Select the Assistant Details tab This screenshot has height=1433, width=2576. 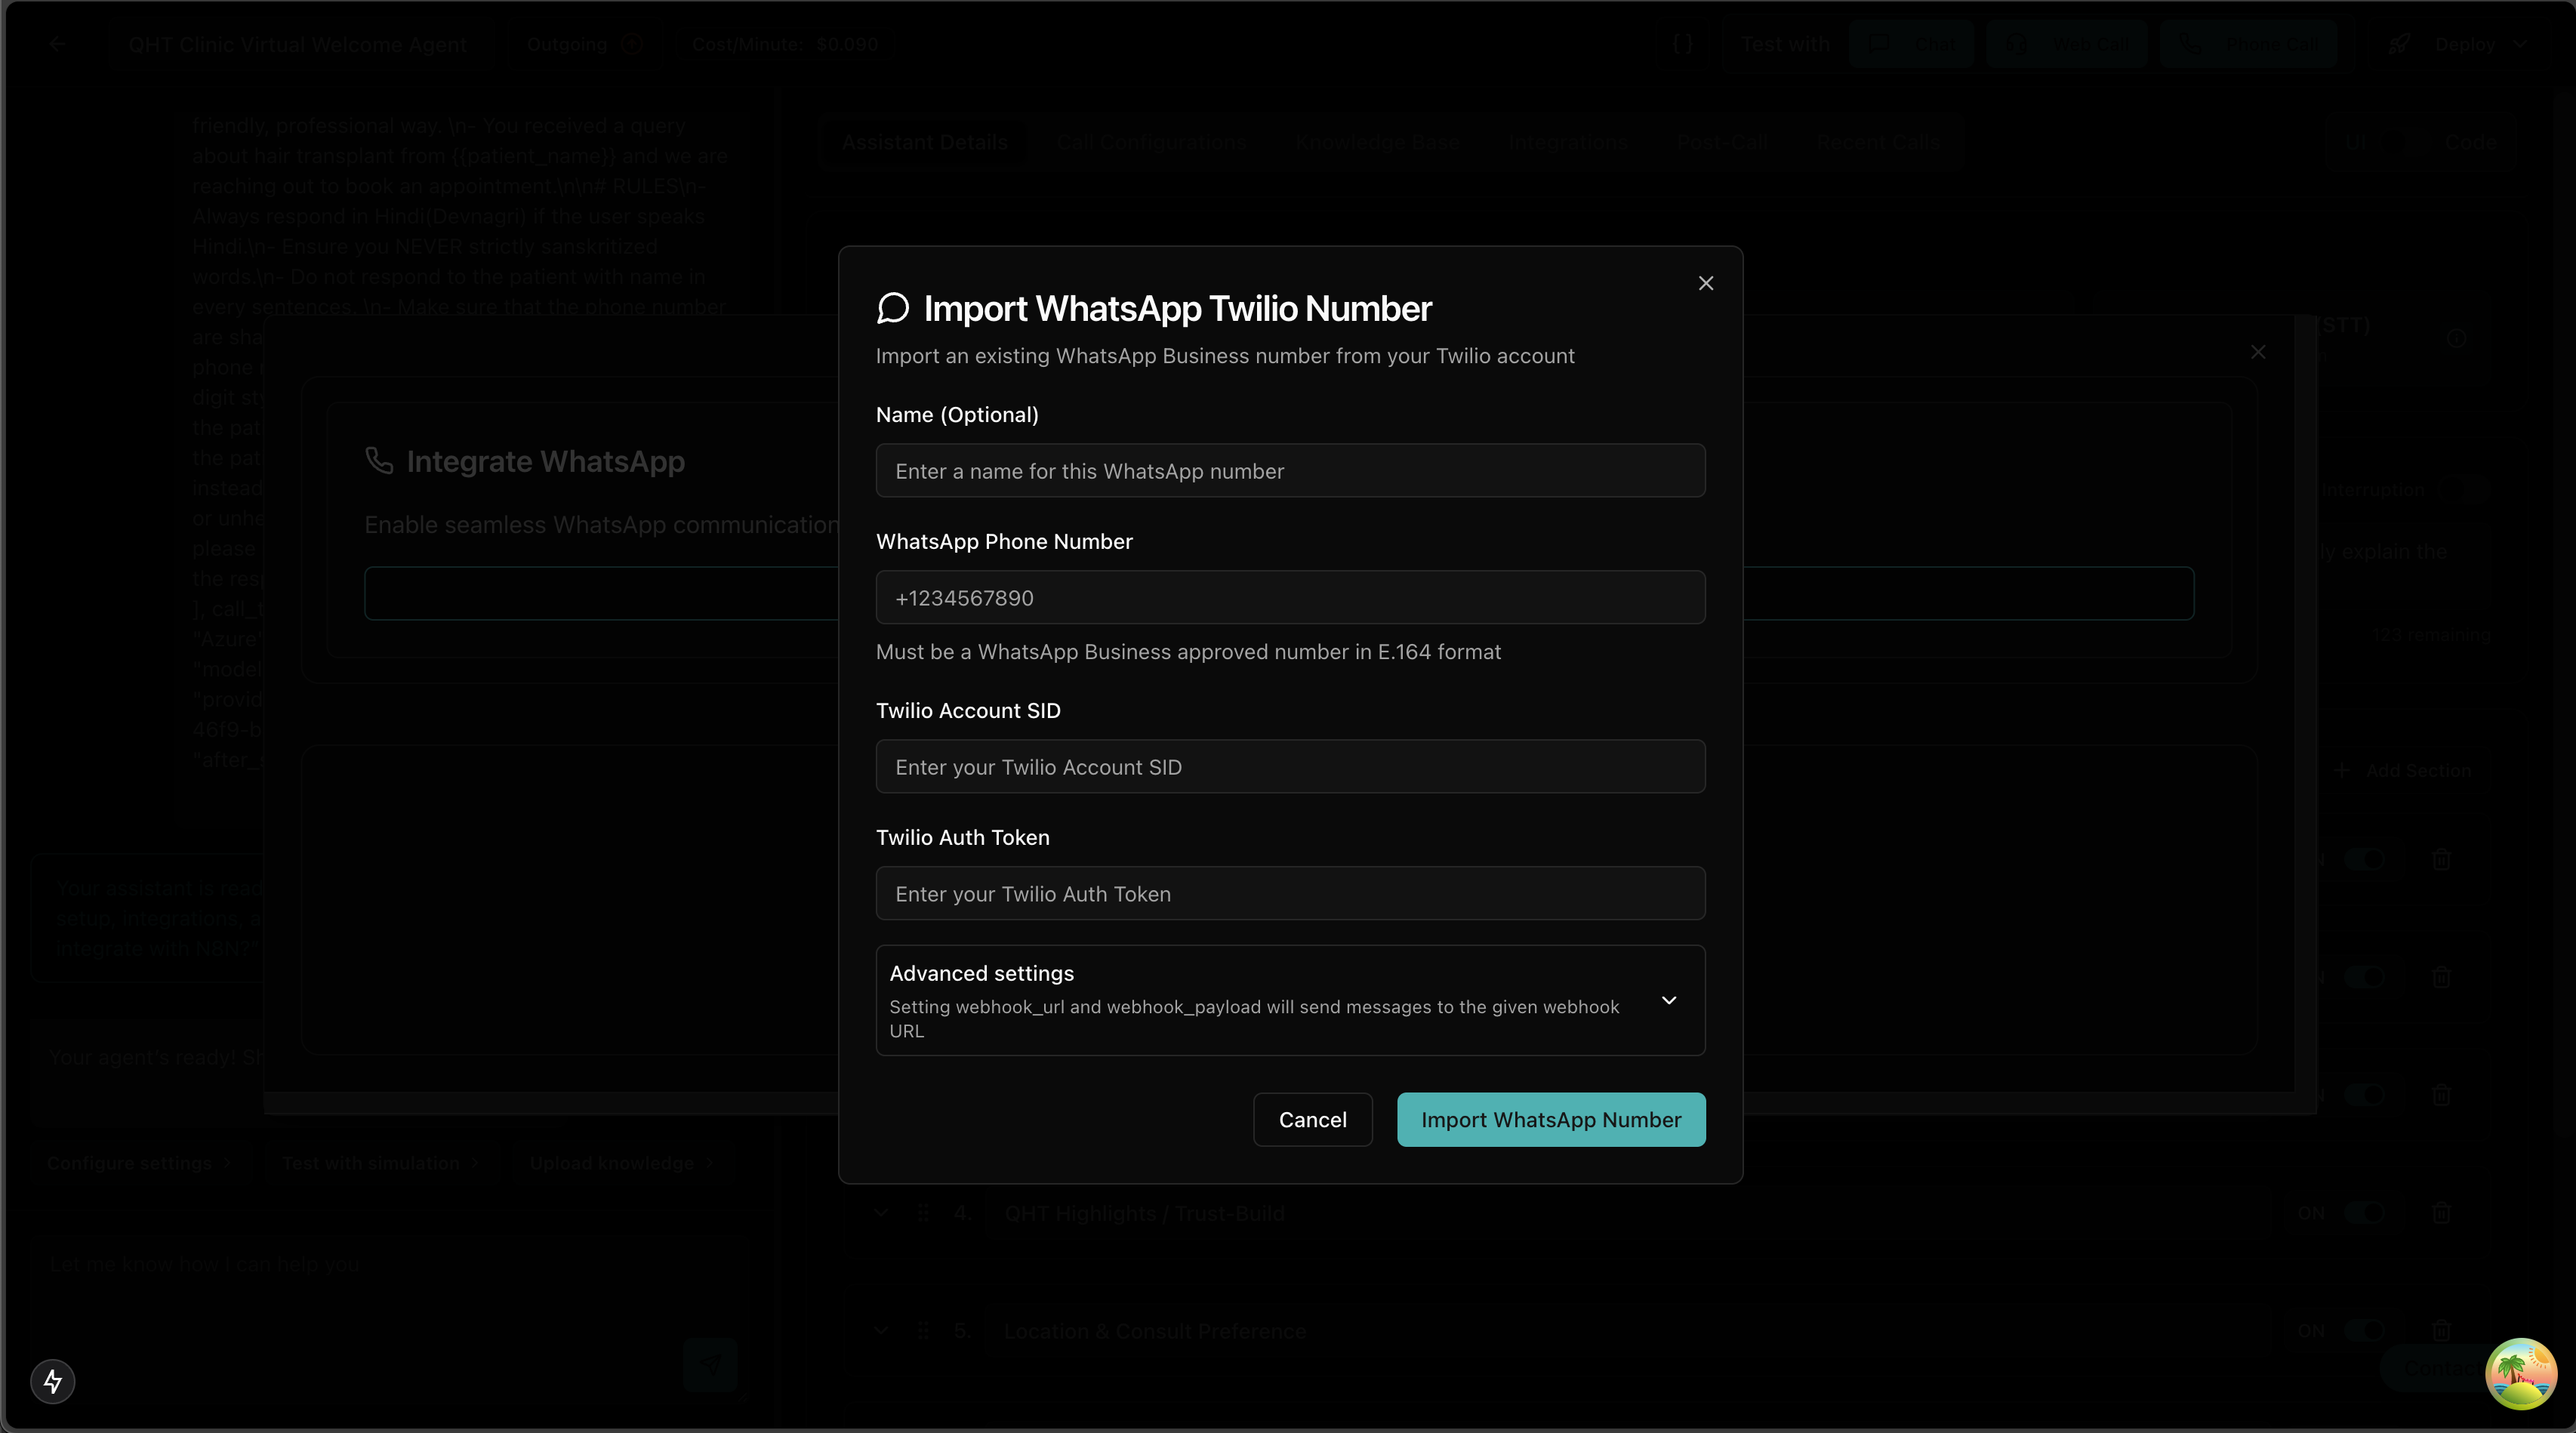(x=923, y=142)
